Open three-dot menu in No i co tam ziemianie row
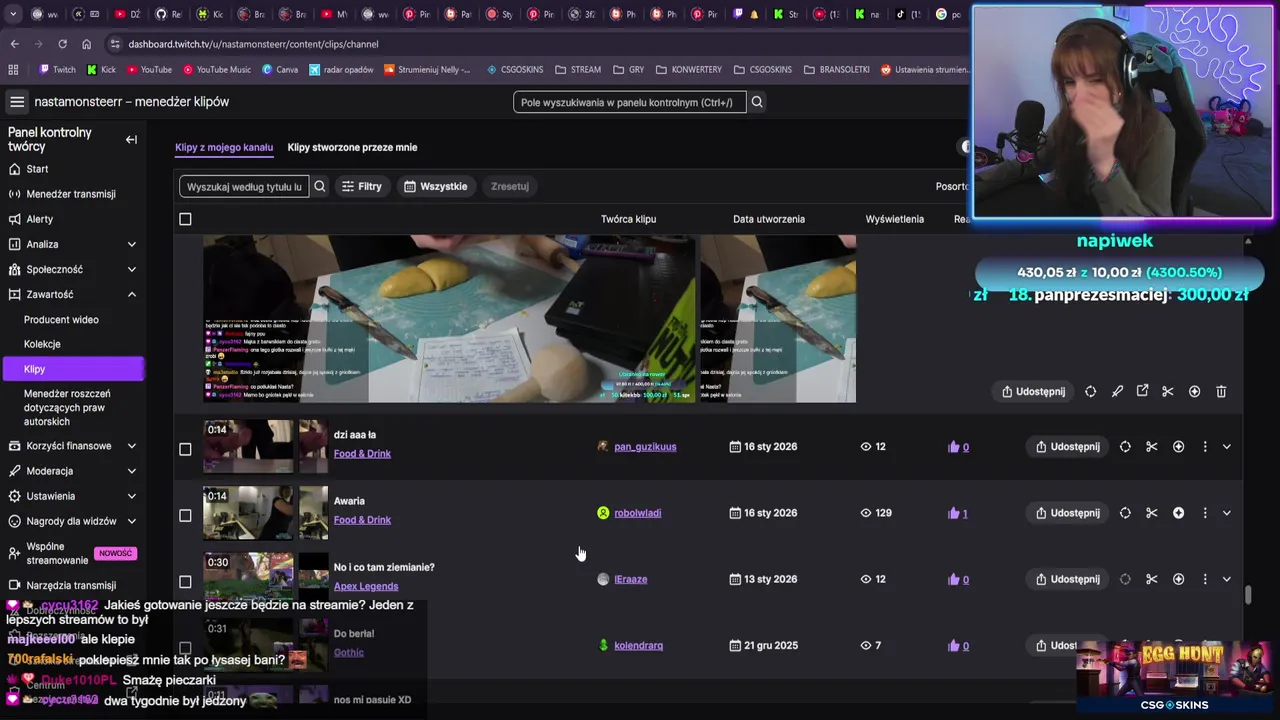This screenshot has width=1280, height=720. click(1205, 579)
